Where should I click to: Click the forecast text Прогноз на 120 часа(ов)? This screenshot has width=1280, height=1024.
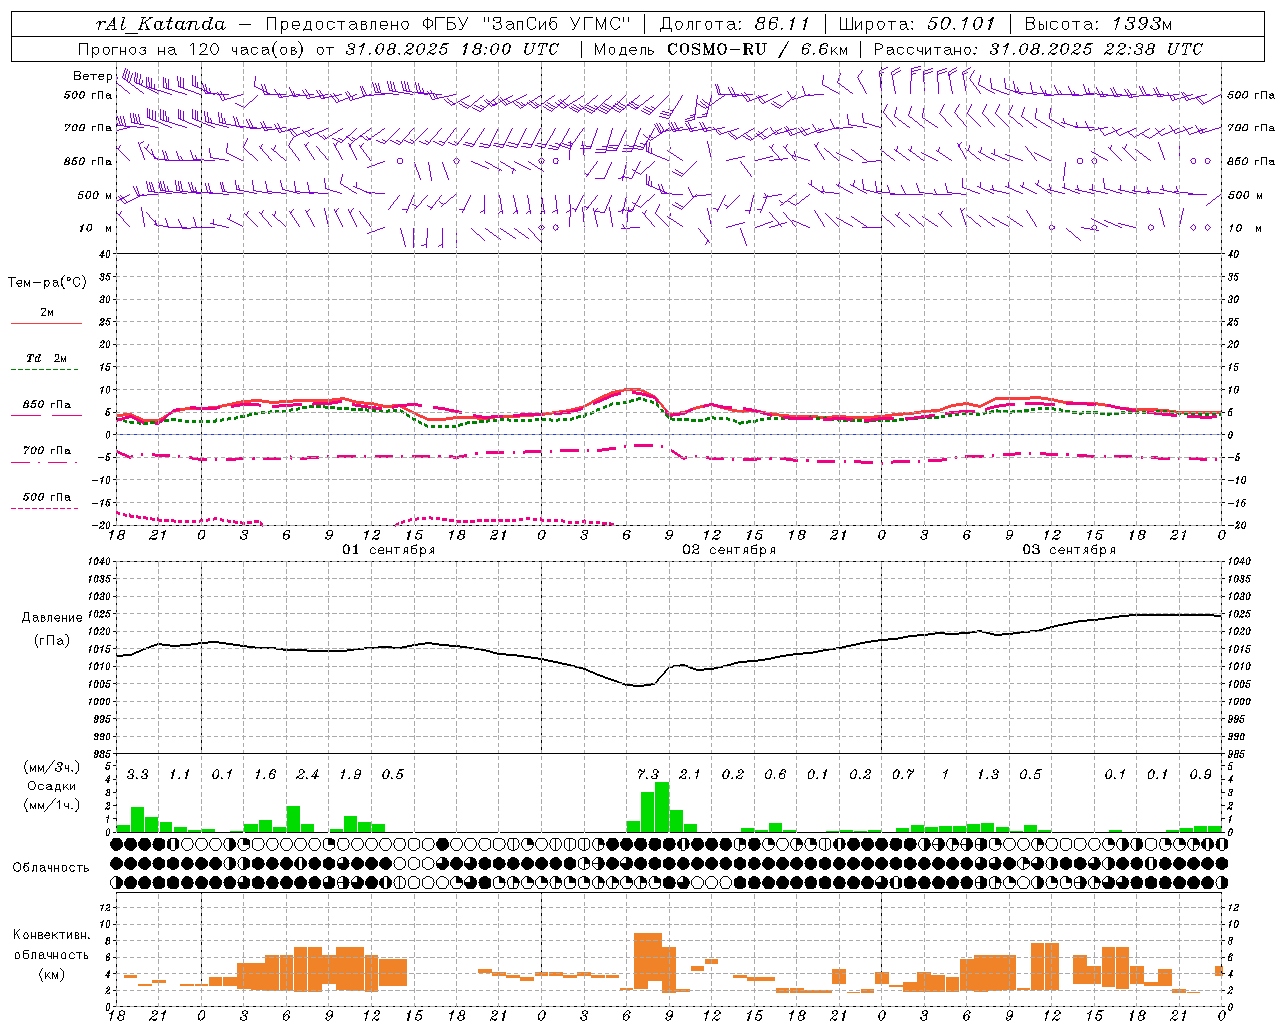[x=193, y=49]
